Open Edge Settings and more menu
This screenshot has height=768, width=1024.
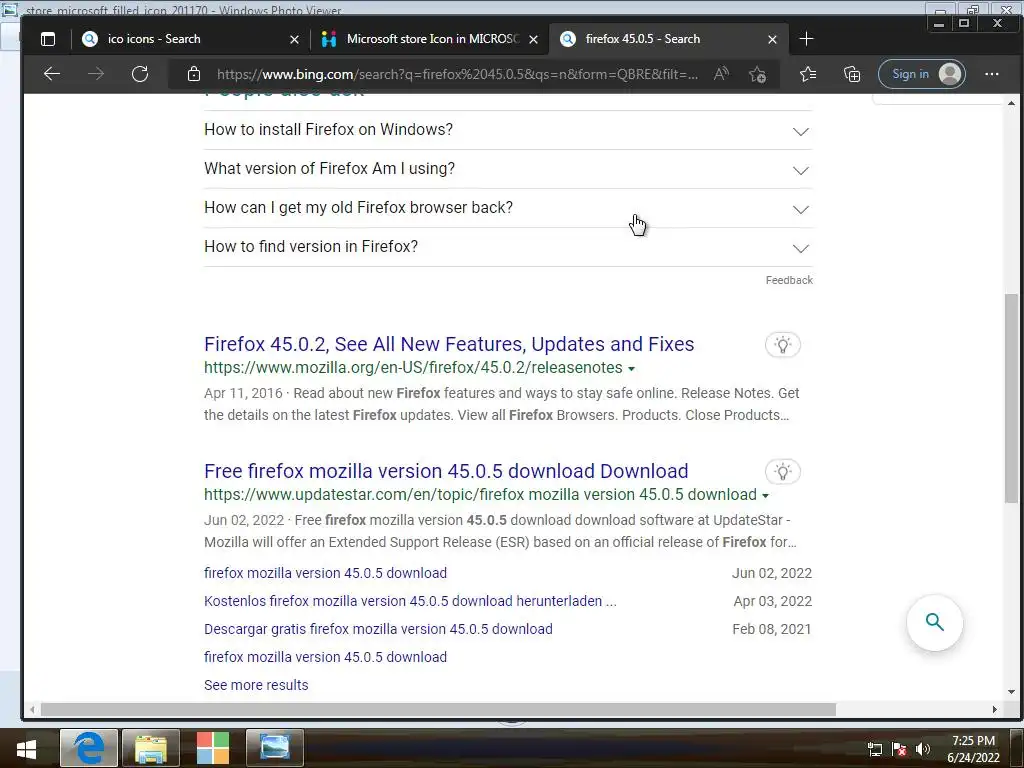991,74
